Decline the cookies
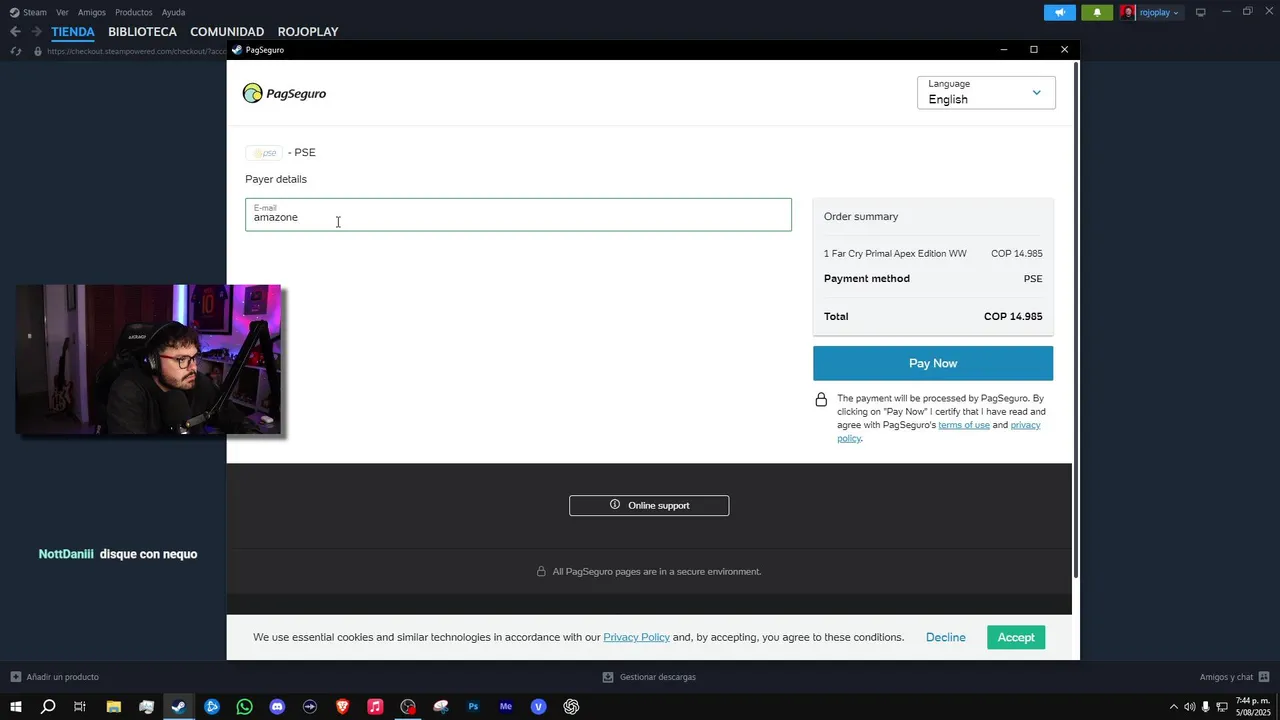1280x720 pixels. pos(945,637)
